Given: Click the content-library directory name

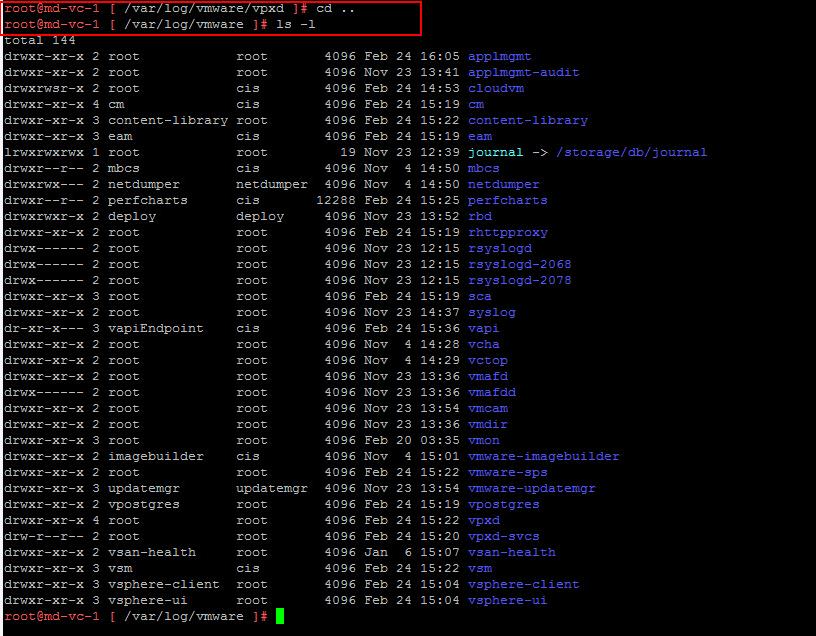Looking at the screenshot, I should click(x=527, y=121).
